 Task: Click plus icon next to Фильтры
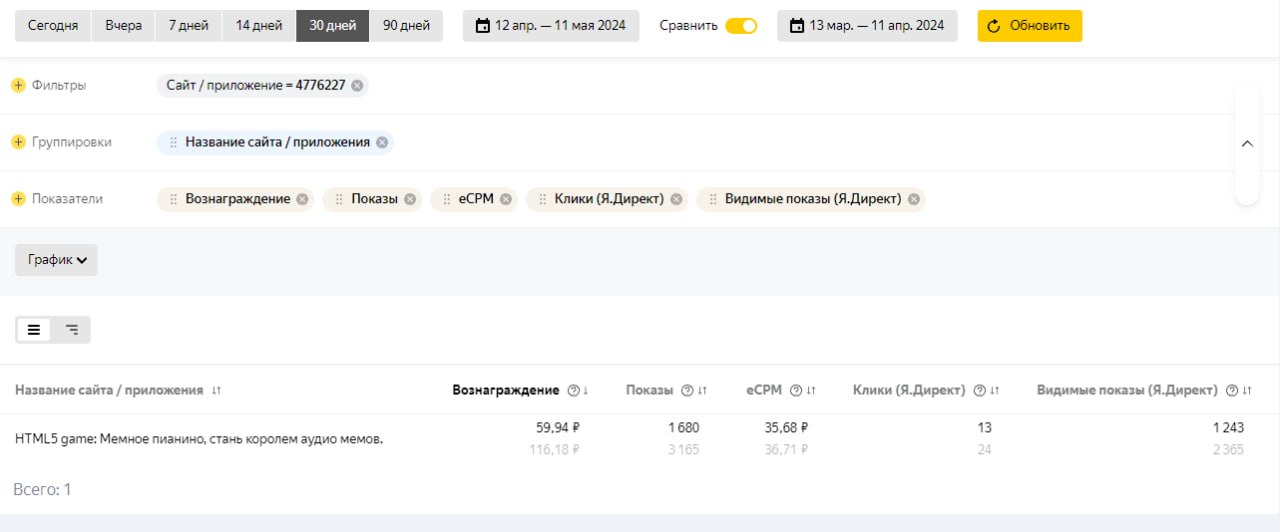18,85
